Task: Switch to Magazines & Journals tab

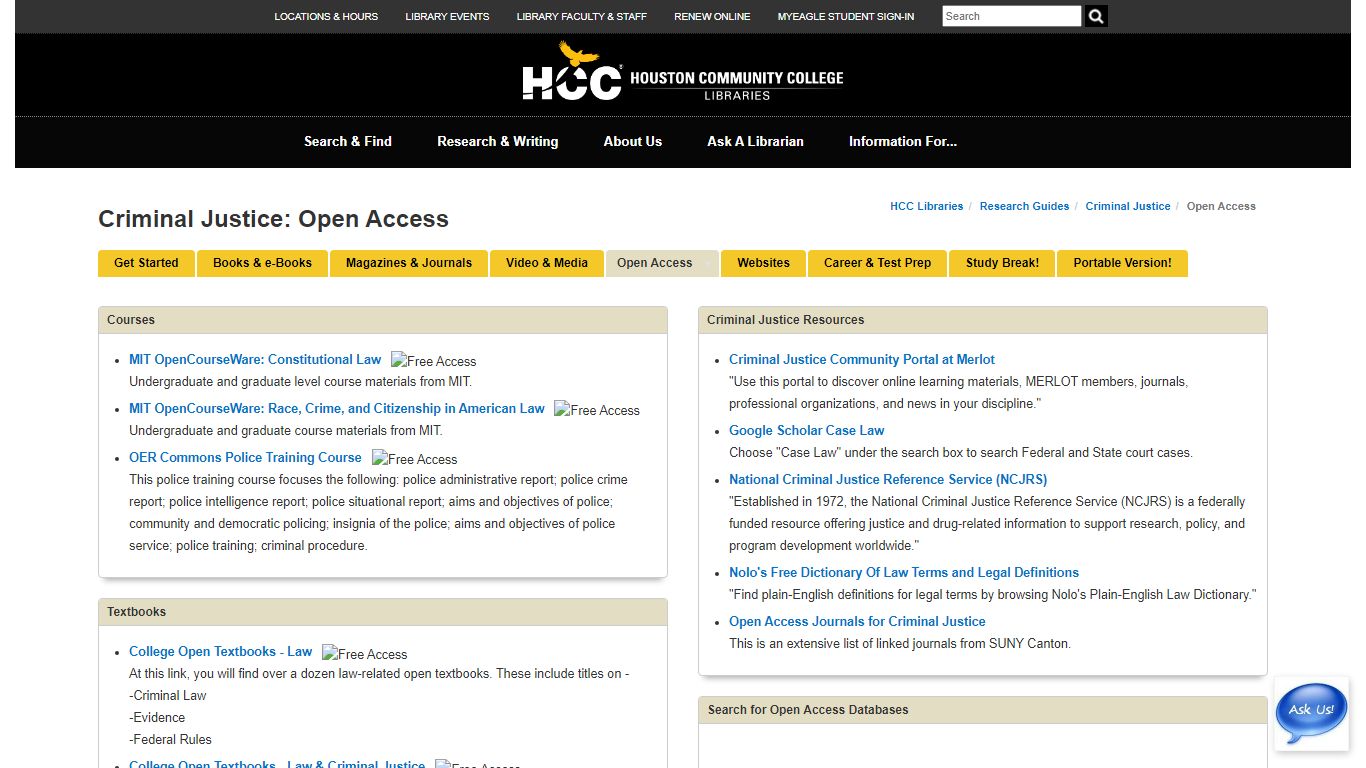Action: point(409,263)
